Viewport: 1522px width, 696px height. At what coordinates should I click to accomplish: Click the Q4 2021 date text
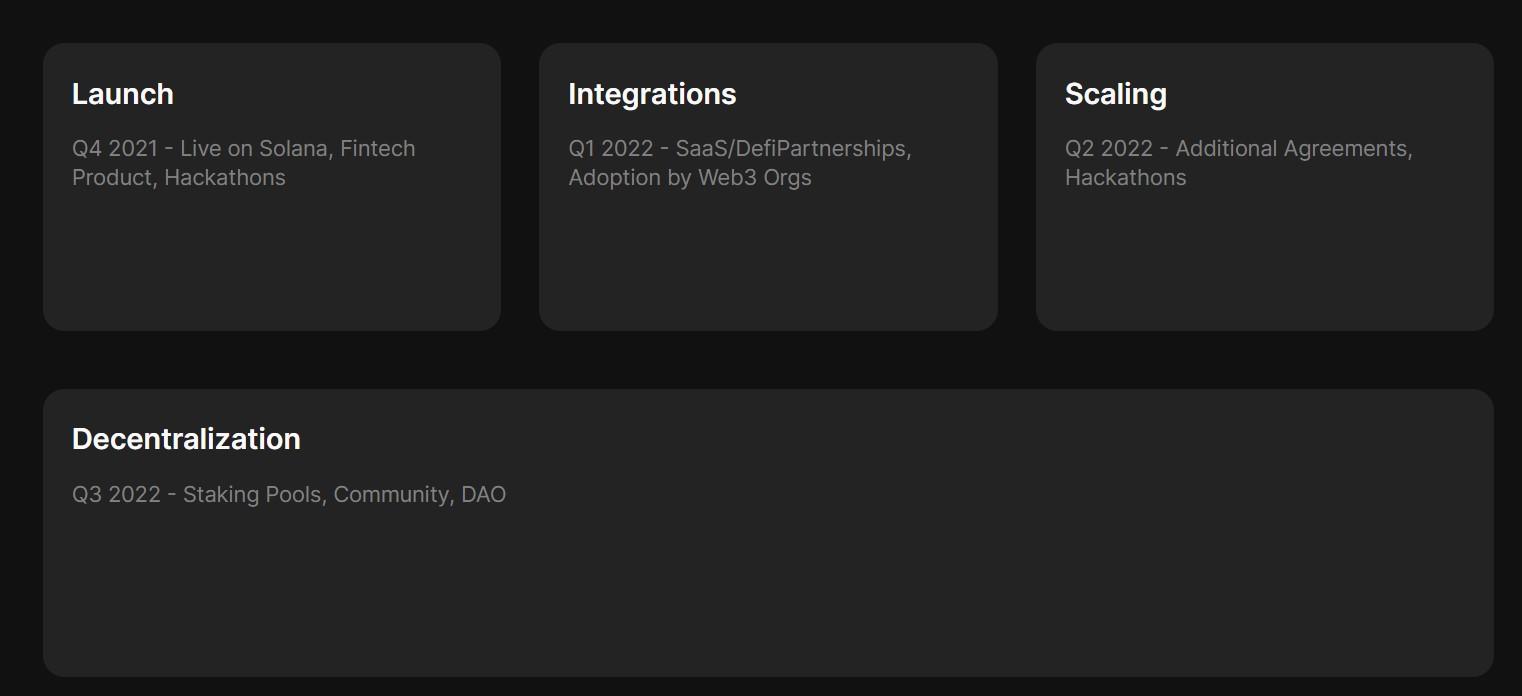point(115,149)
